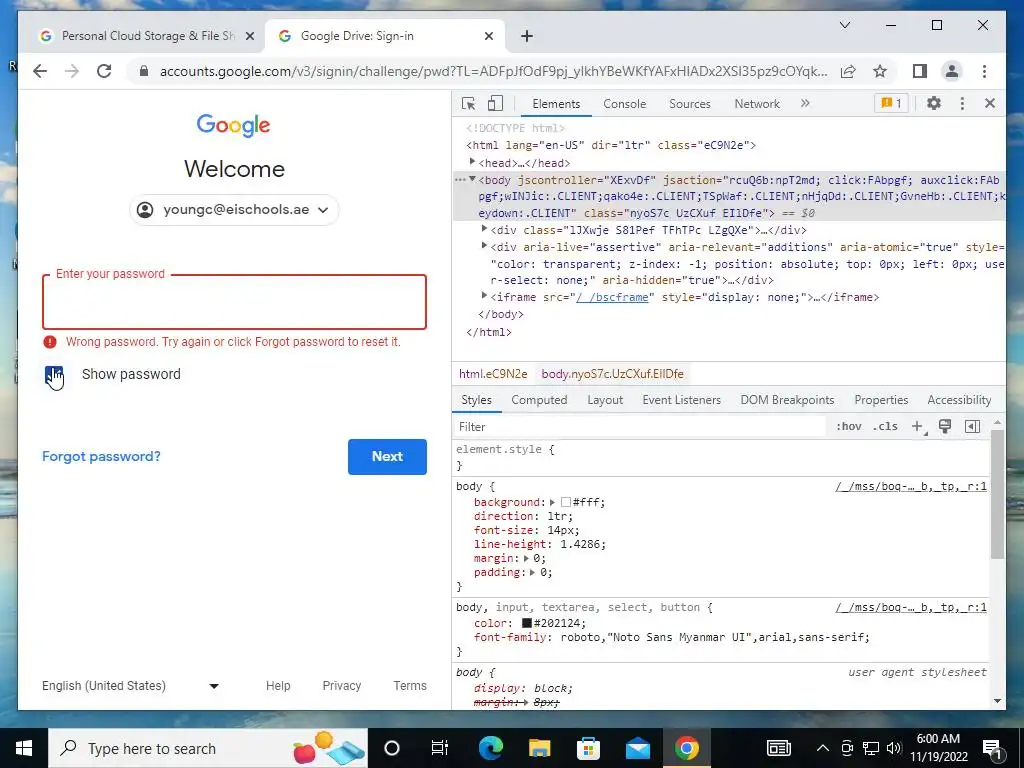
Task: Open Chrome three-dot menu
Action: tap(984, 71)
